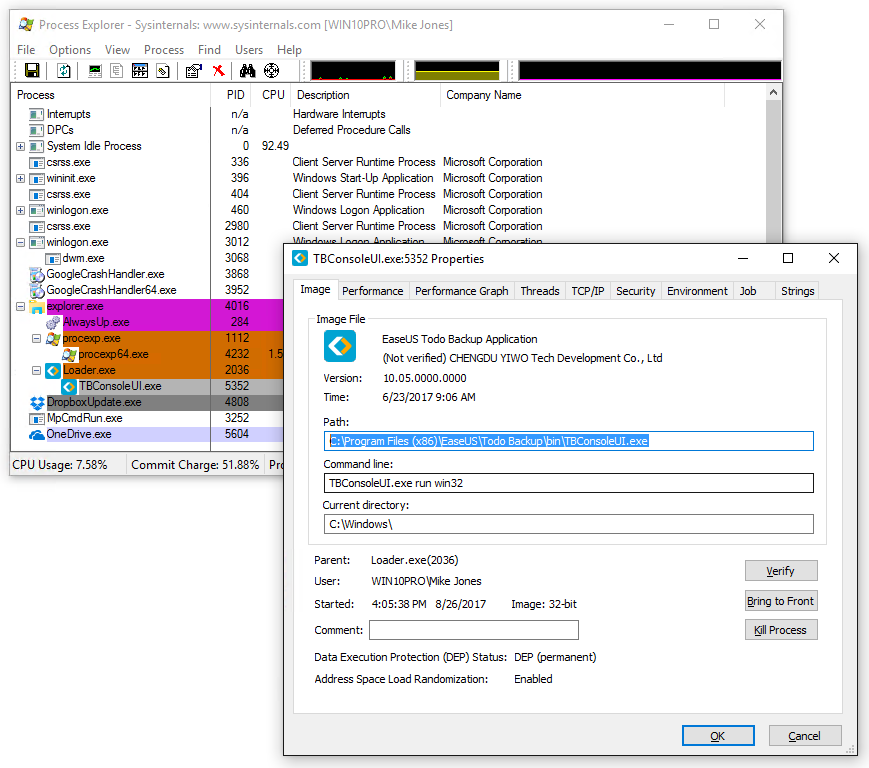Switch to the TCP/IP tab
The height and width of the screenshot is (768, 869).
click(587, 291)
